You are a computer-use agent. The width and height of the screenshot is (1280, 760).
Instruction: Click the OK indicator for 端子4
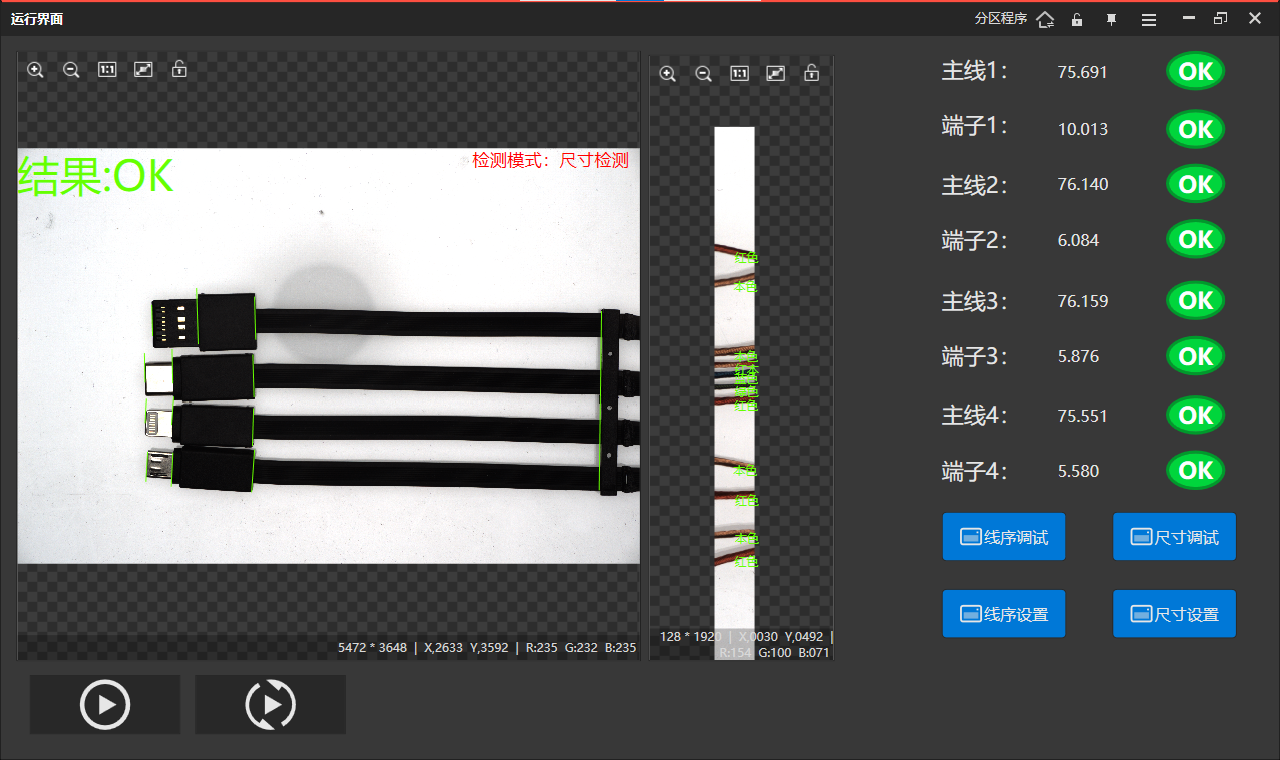[1196, 470]
